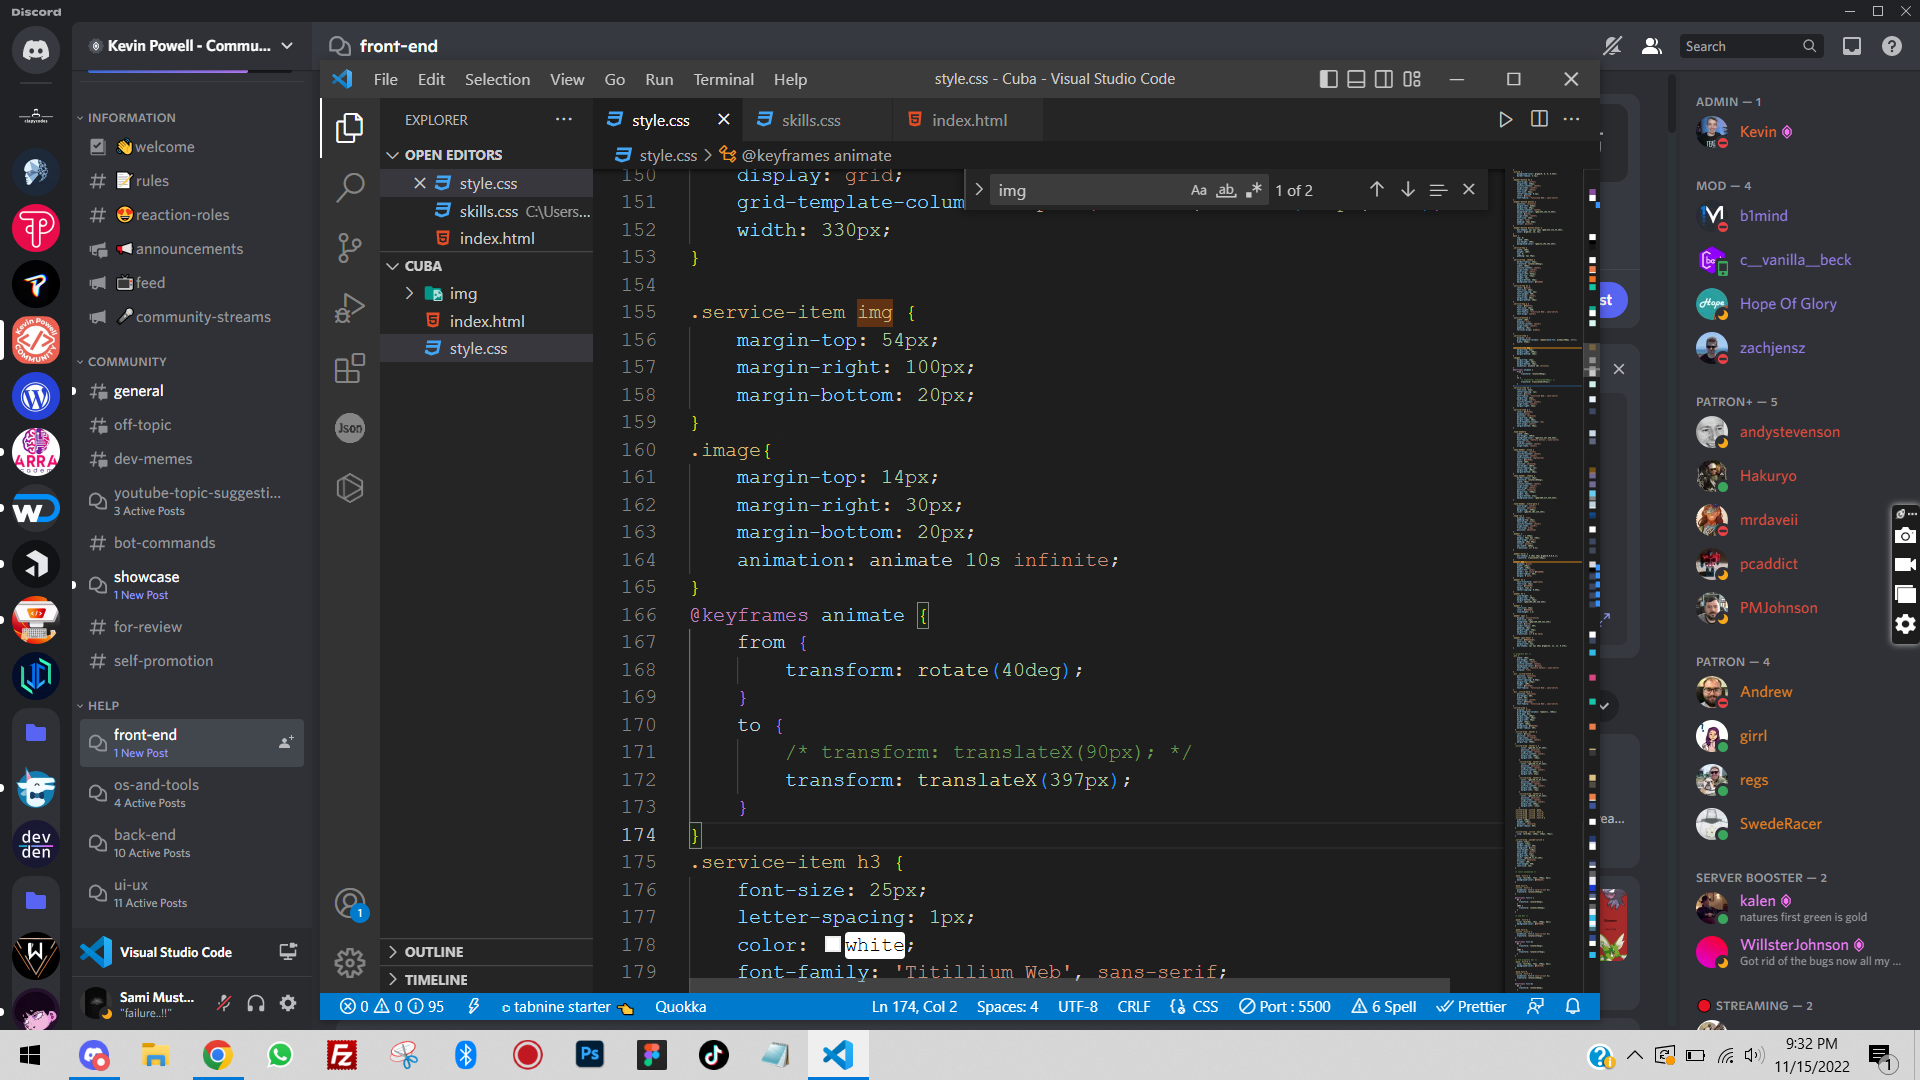Open Manage gear icon in activity bar
The width and height of the screenshot is (1920, 1080).
[x=350, y=962]
